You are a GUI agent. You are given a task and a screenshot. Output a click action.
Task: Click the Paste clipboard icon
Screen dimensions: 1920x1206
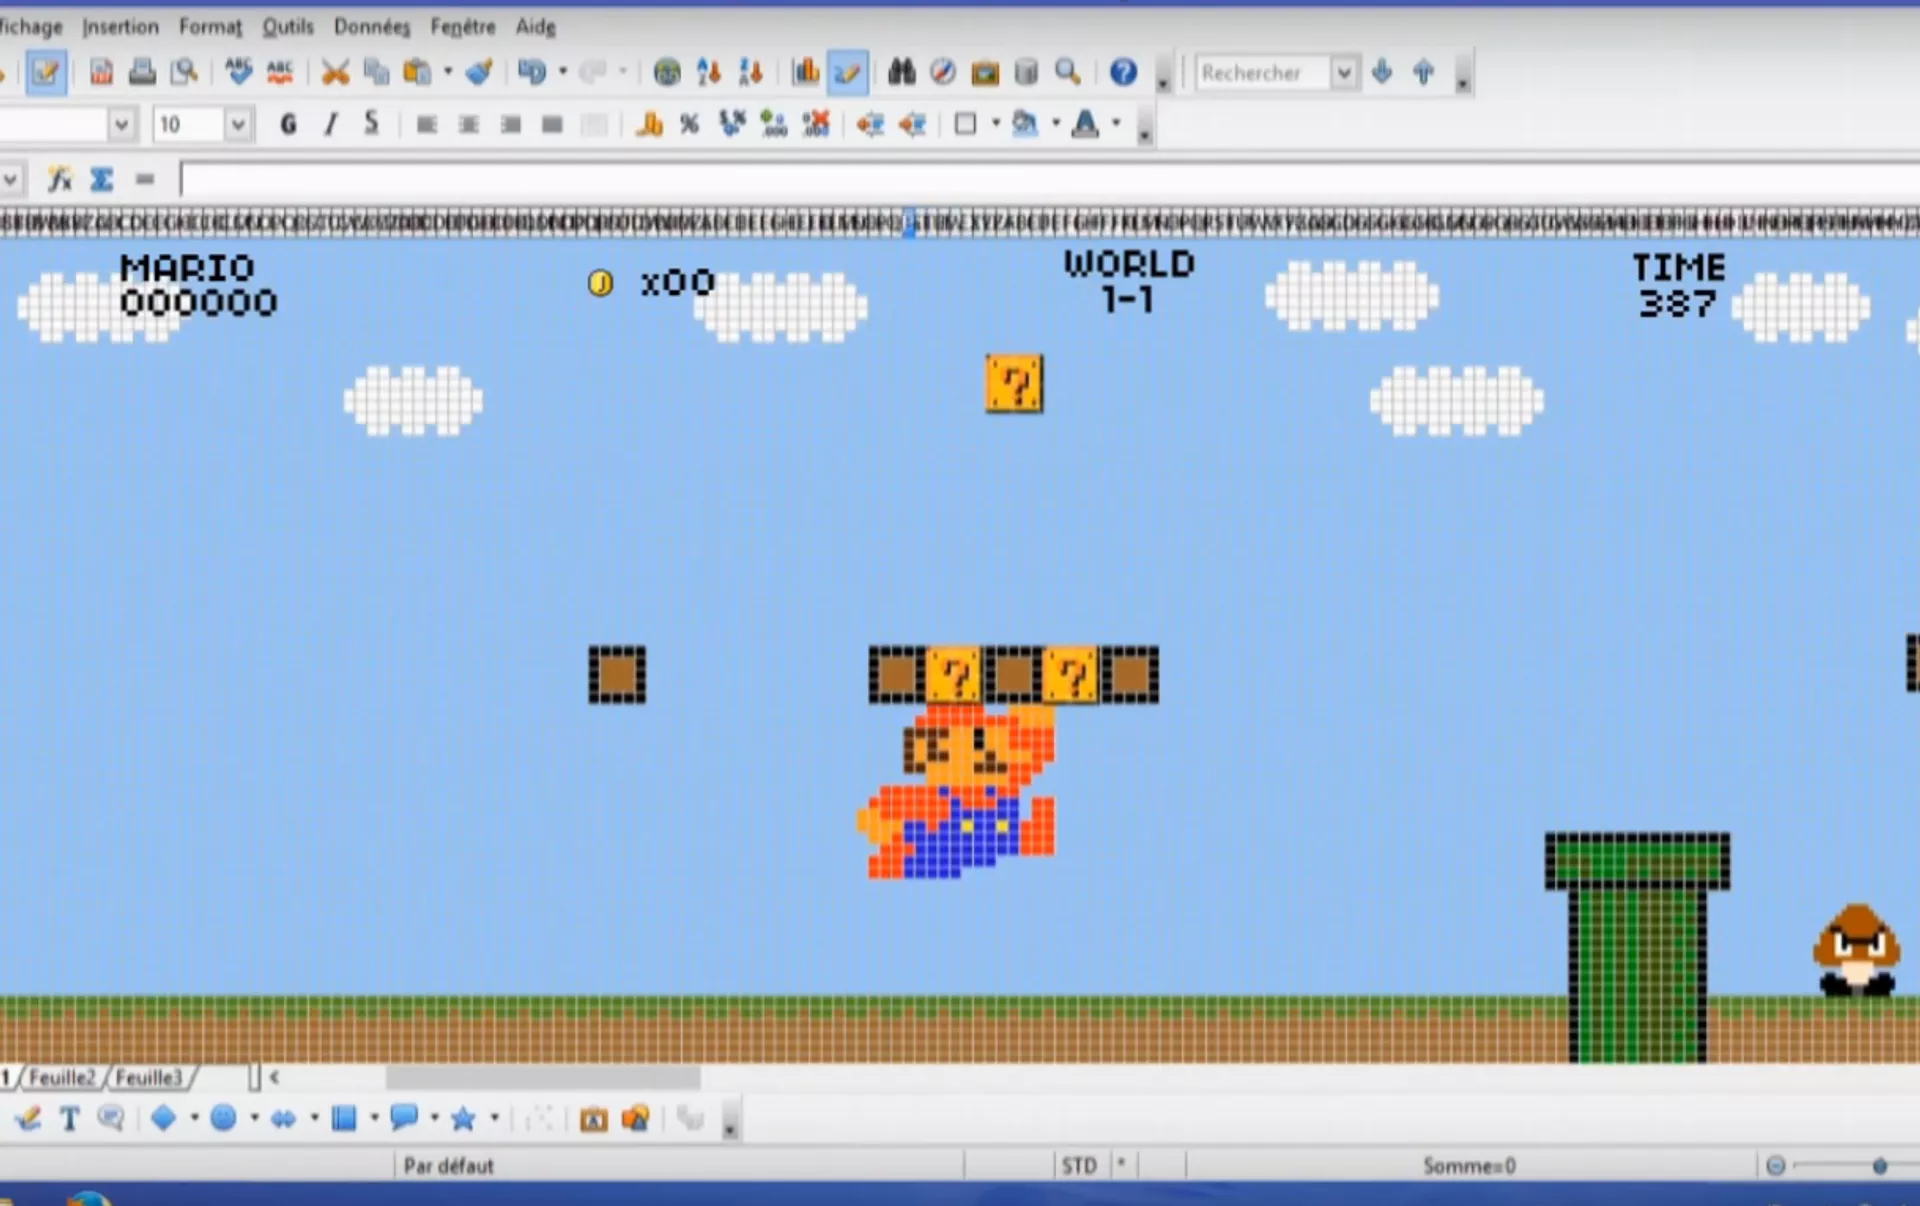[417, 72]
